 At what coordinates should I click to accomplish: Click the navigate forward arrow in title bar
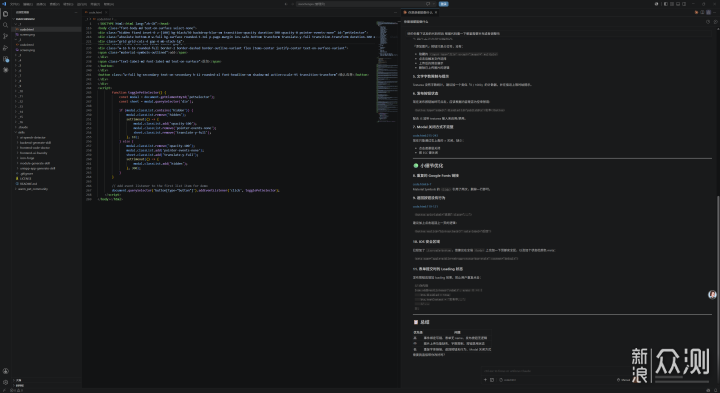point(292,4)
